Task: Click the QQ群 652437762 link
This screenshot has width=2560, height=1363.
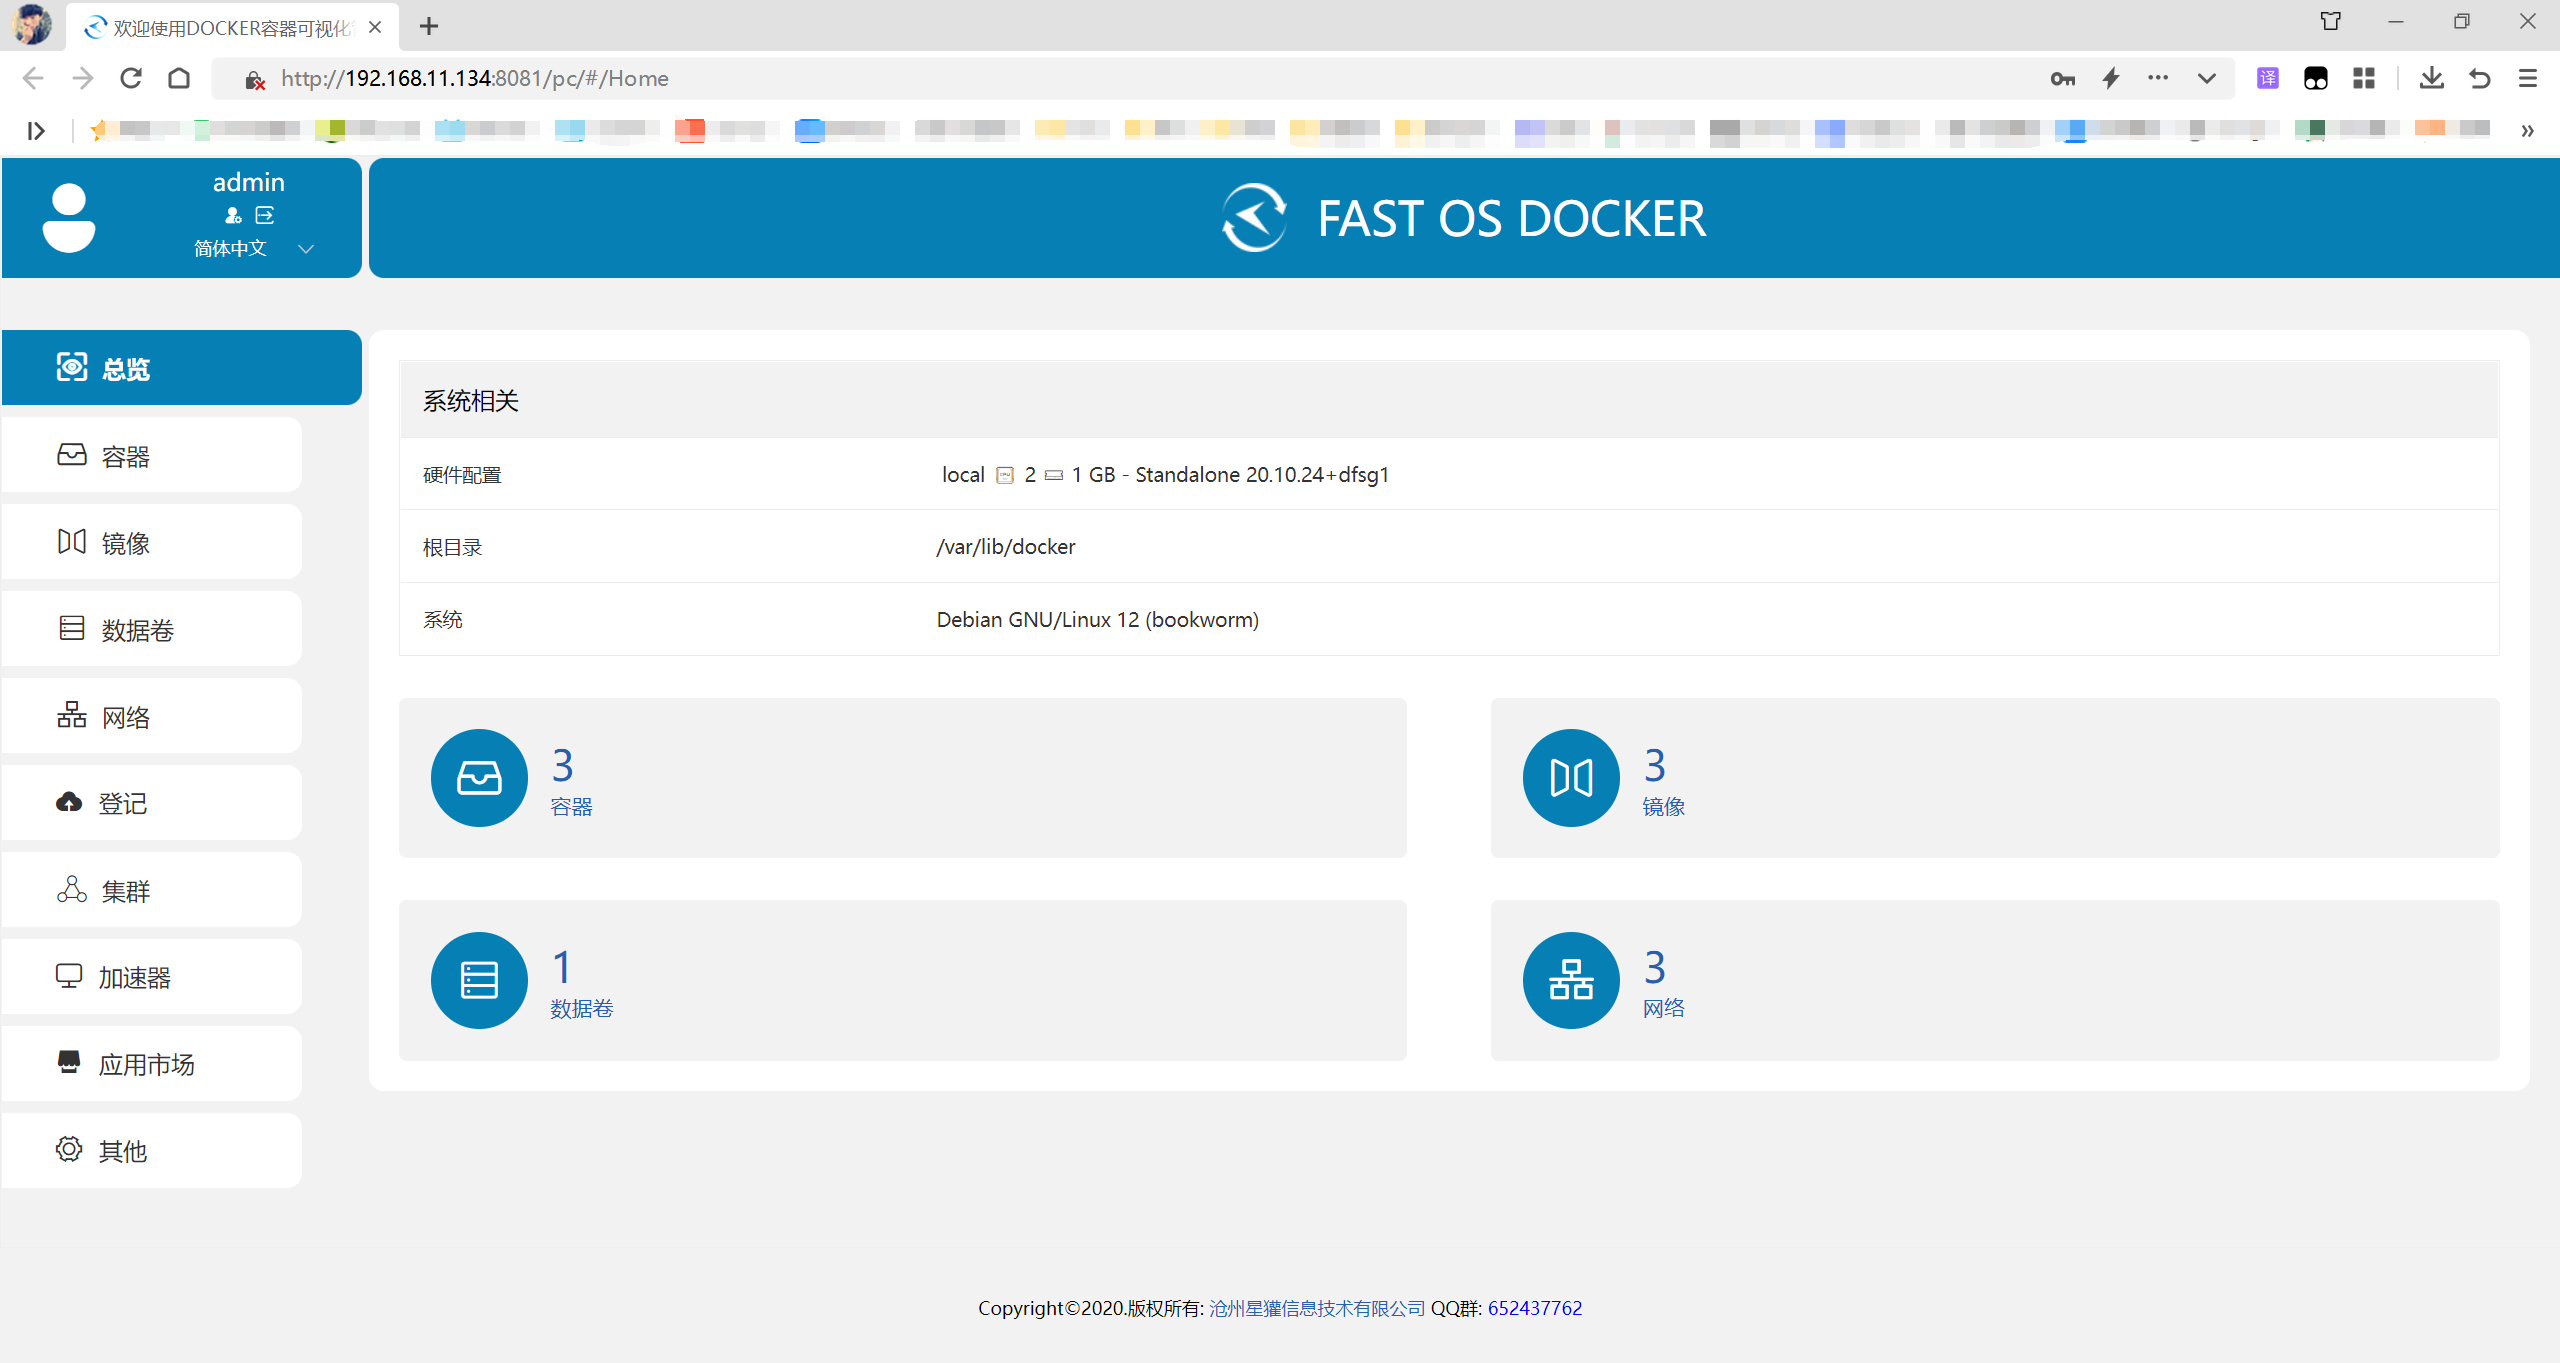Action: (1534, 1308)
